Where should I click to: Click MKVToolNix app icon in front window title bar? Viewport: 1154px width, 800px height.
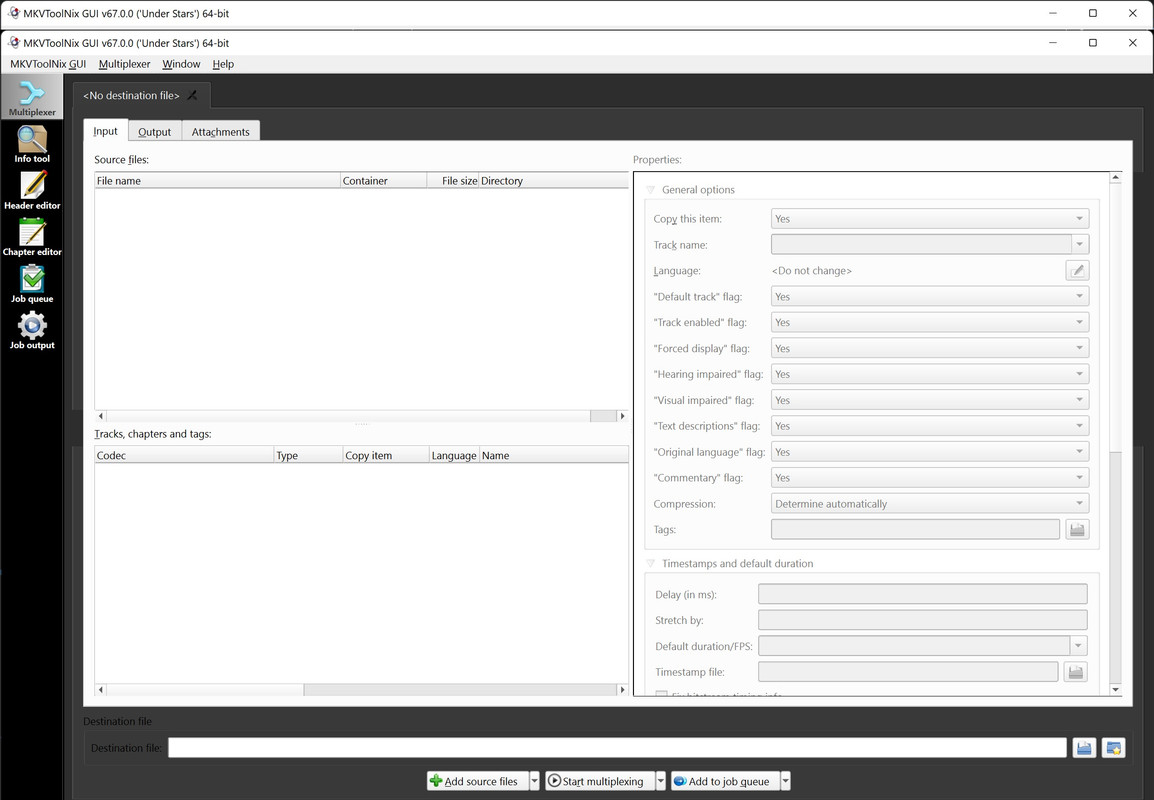pyautogui.click(x=14, y=43)
